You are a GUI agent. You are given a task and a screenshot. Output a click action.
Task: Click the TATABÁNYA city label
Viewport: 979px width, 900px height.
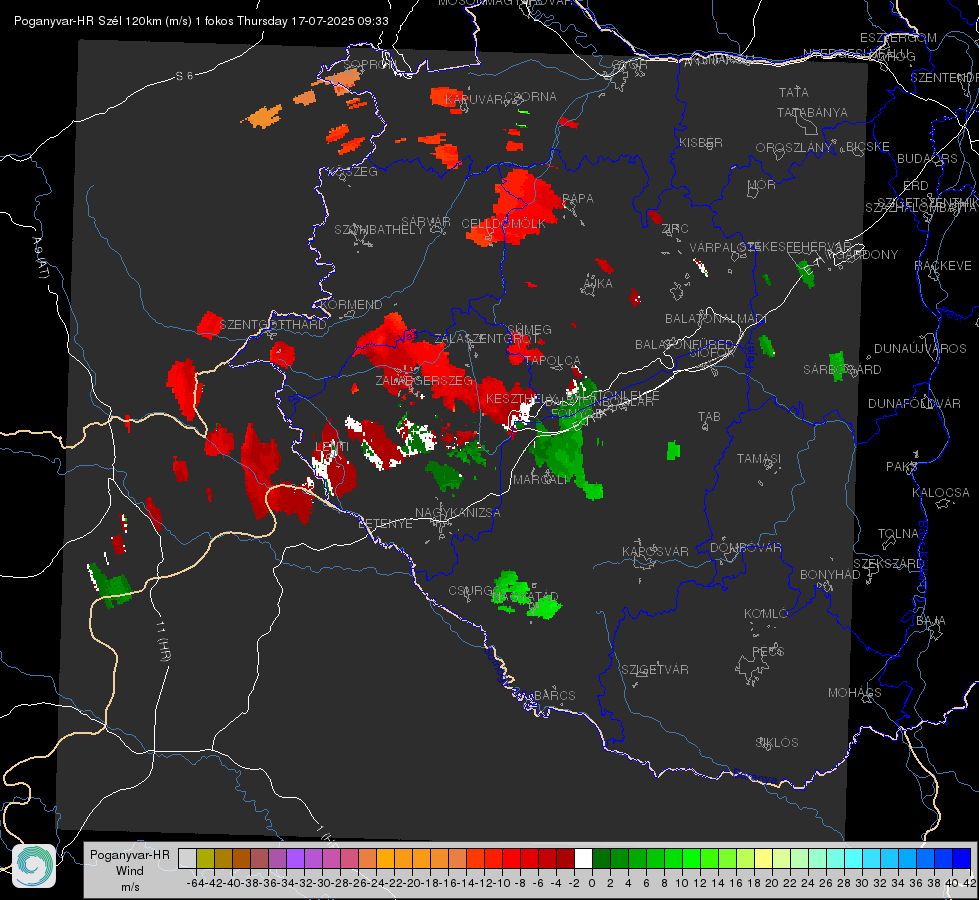[x=812, y=112]
